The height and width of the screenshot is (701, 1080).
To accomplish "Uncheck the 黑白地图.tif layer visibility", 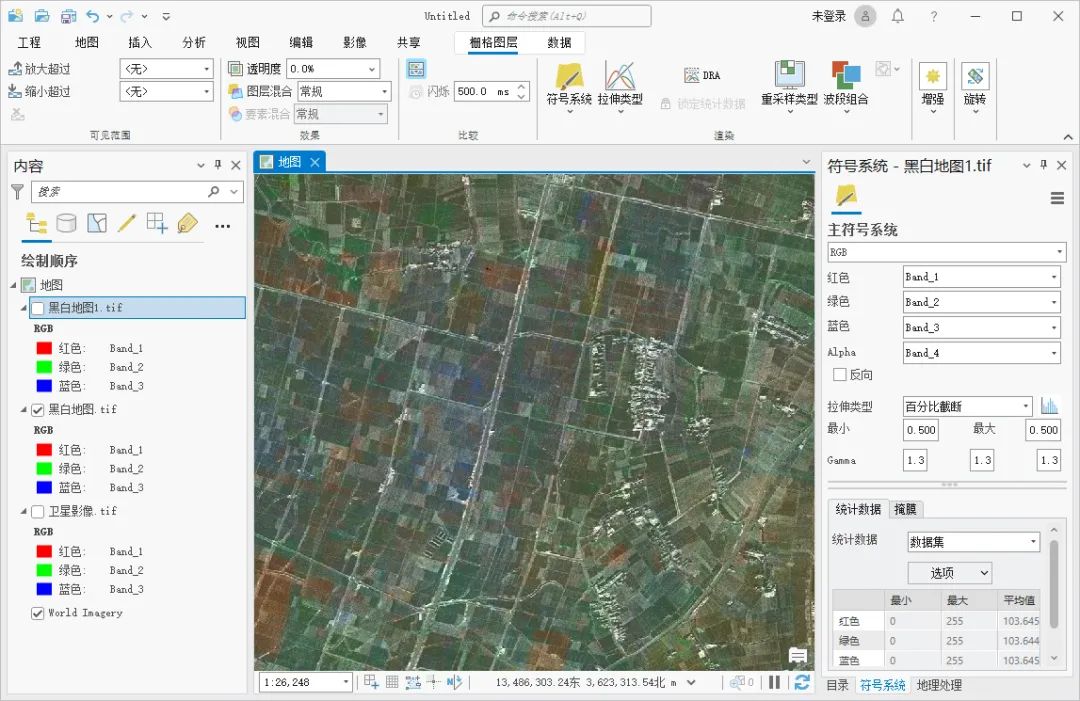I will coord(38,409).
